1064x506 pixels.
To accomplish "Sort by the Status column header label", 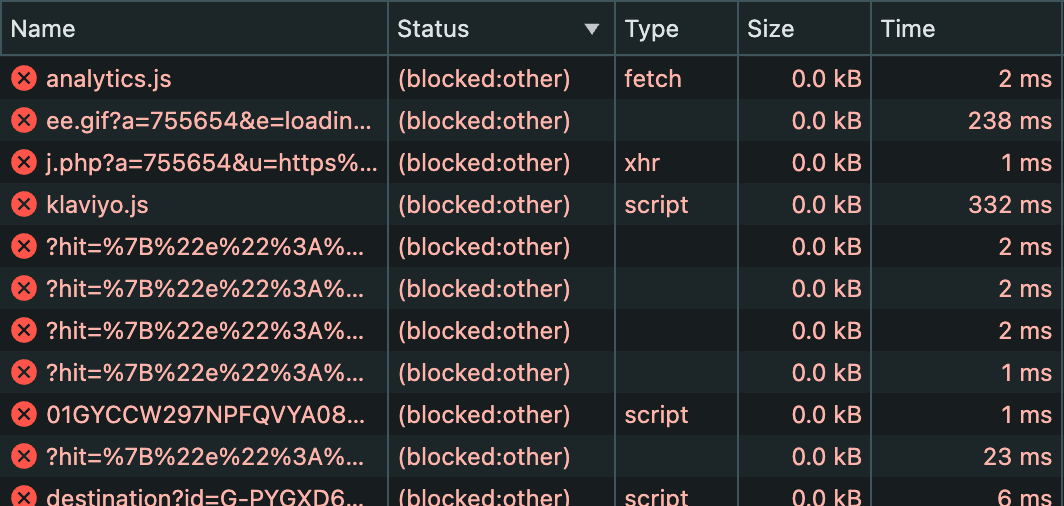I will coord(433,28).
